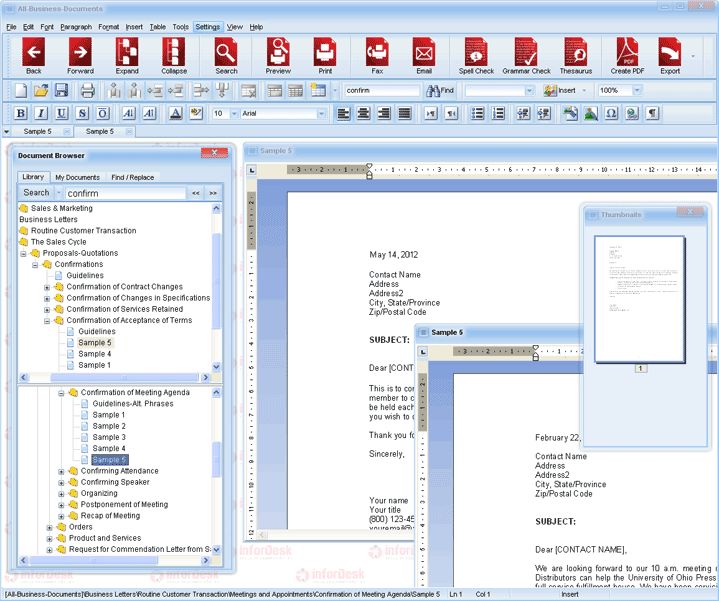Create a numbered list
This screenshot has width=719, height=601.
coord(498,113)
